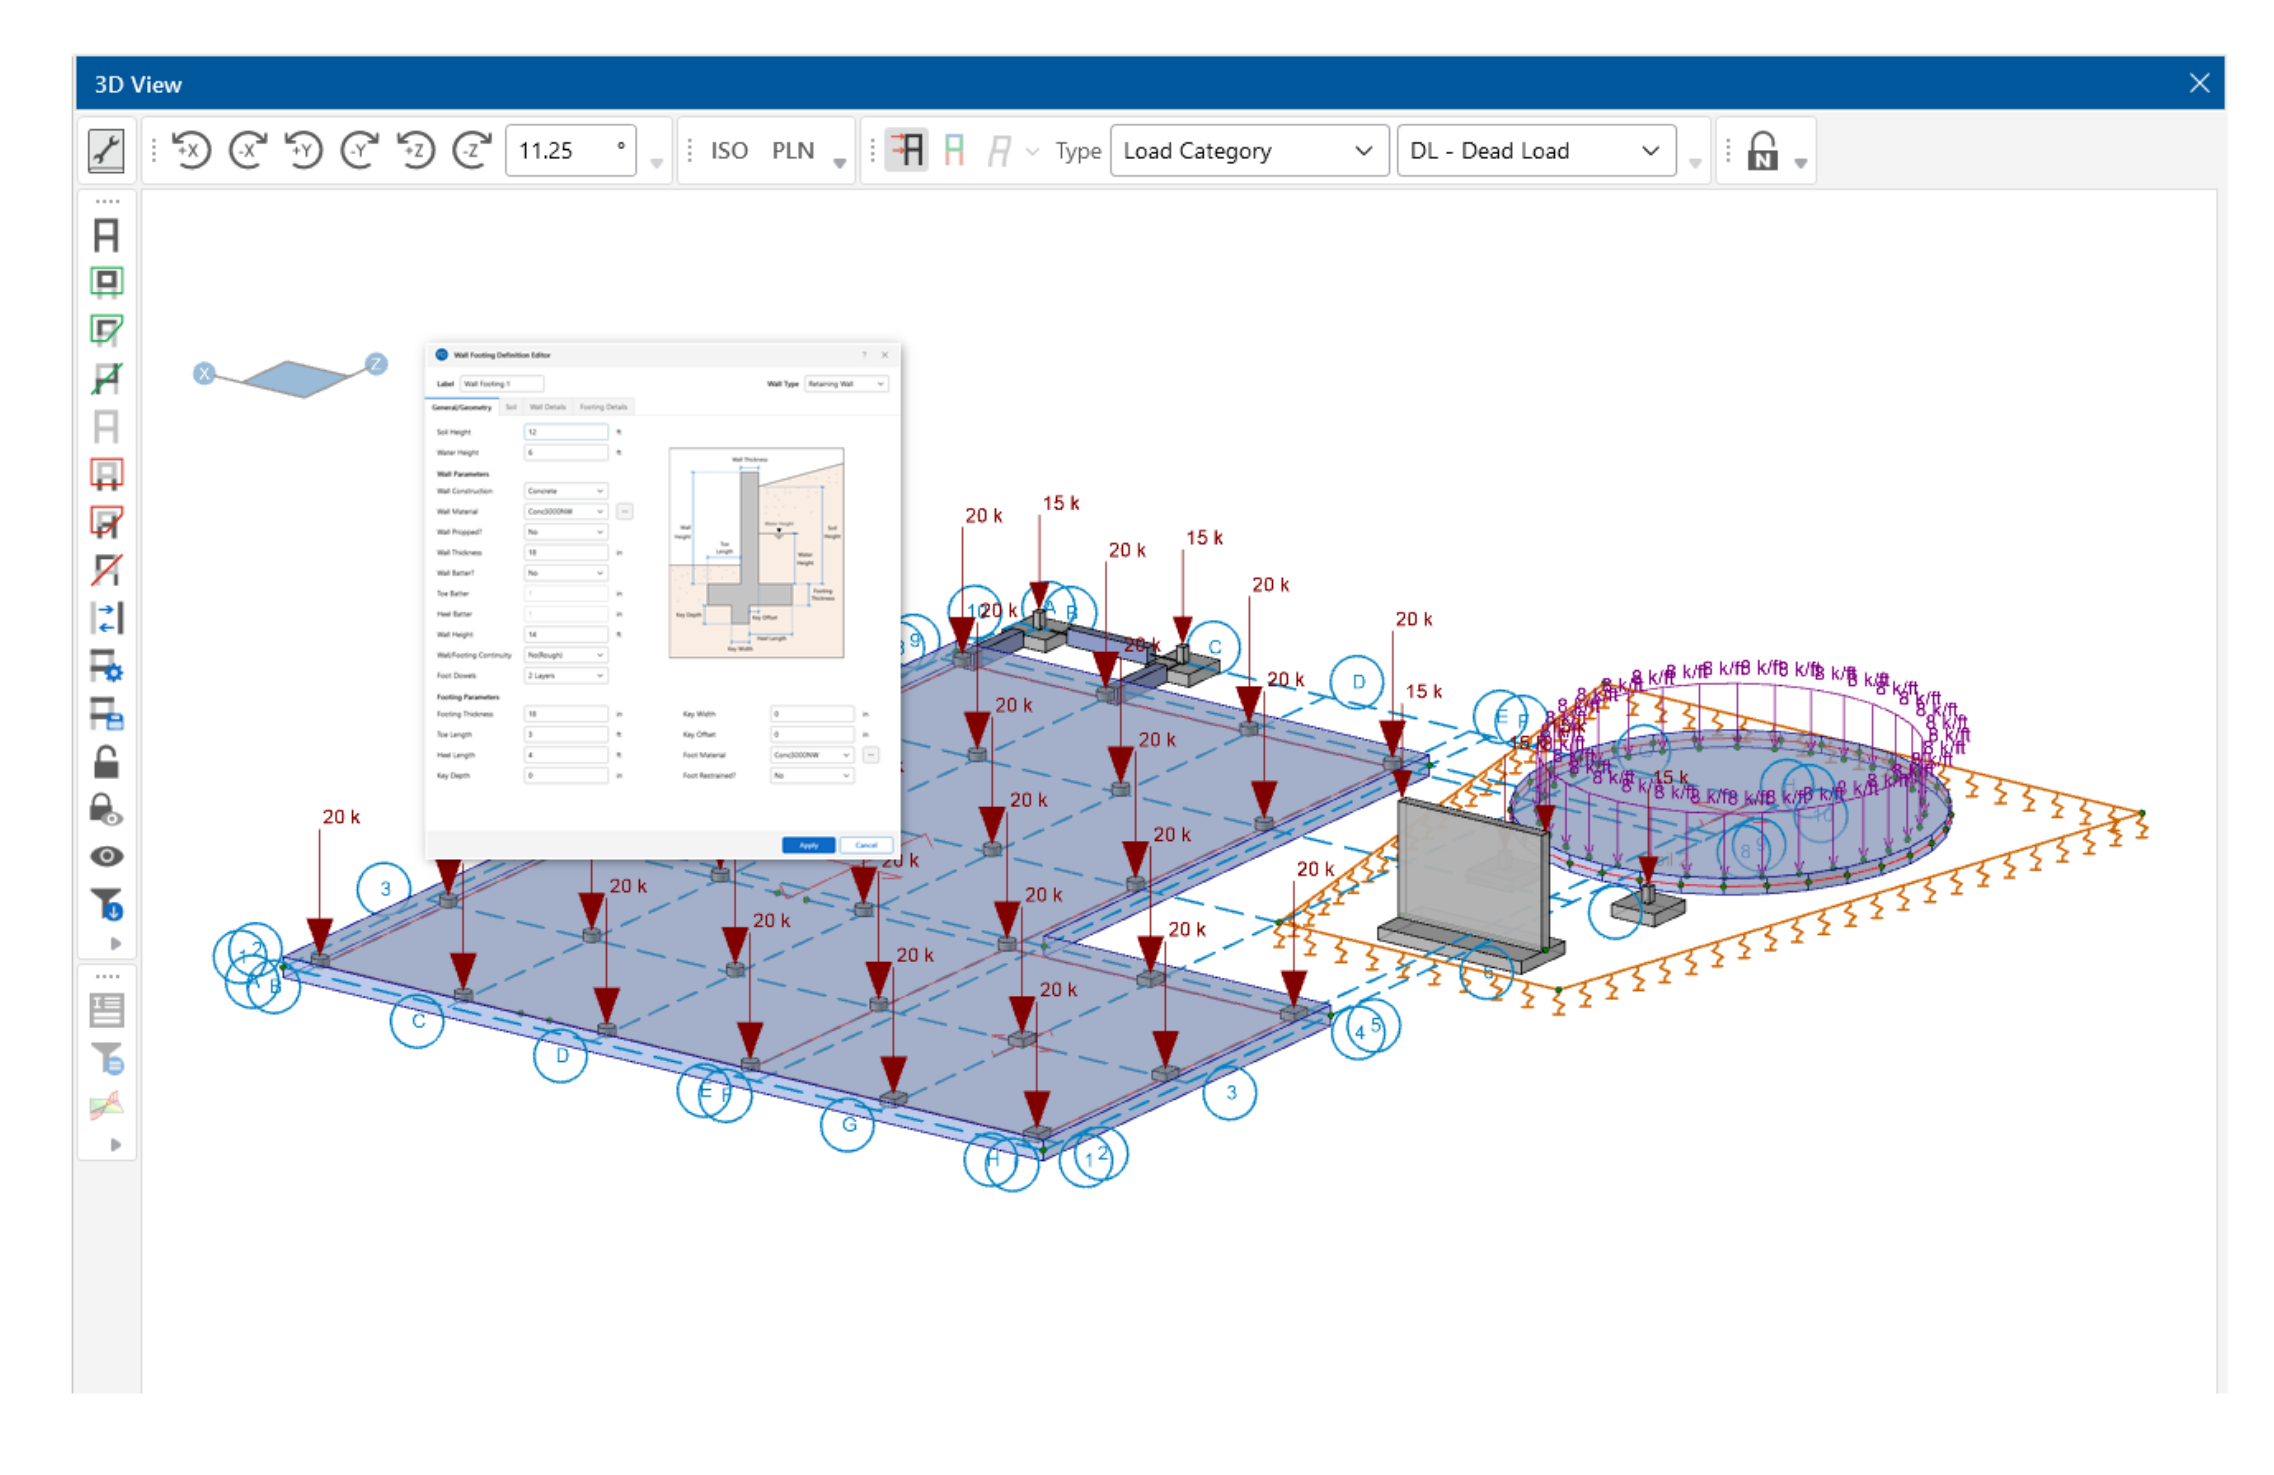Toggle the italic gray rendering icon
Image resolution: width=2274 pixels, height=1475 pixels.
(997, 151)
